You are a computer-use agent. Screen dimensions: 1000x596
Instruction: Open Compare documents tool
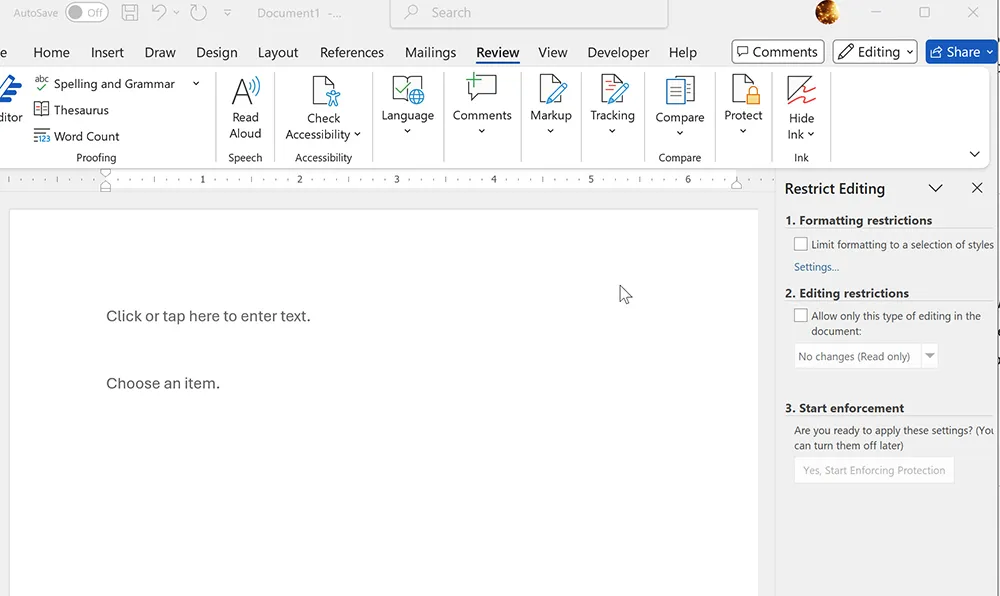point(679,105)
